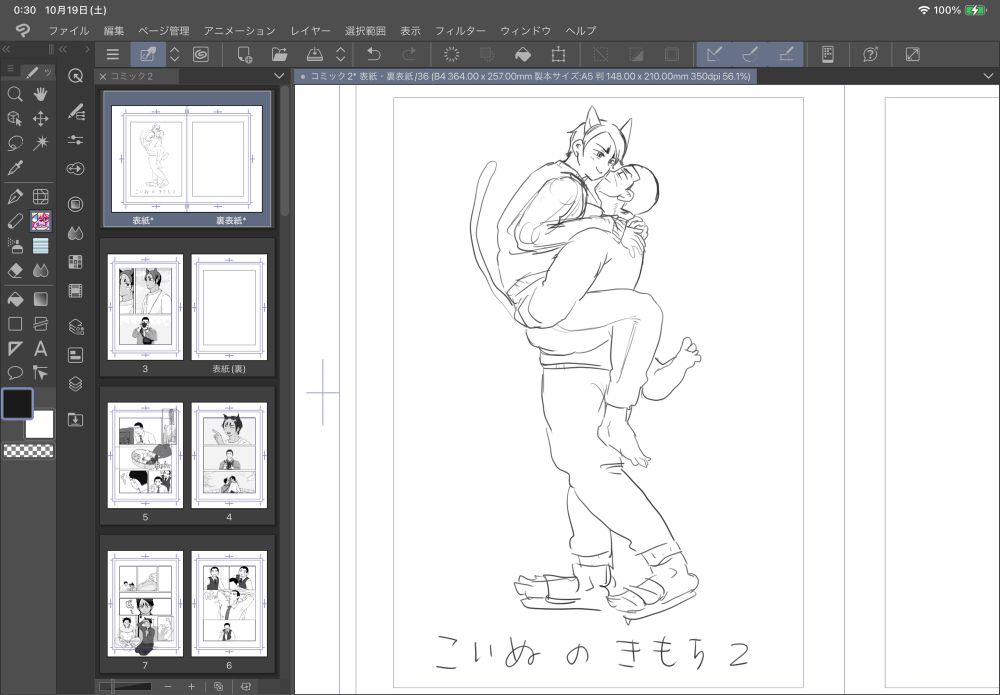Choose the Text tool

tap(41, 348)
